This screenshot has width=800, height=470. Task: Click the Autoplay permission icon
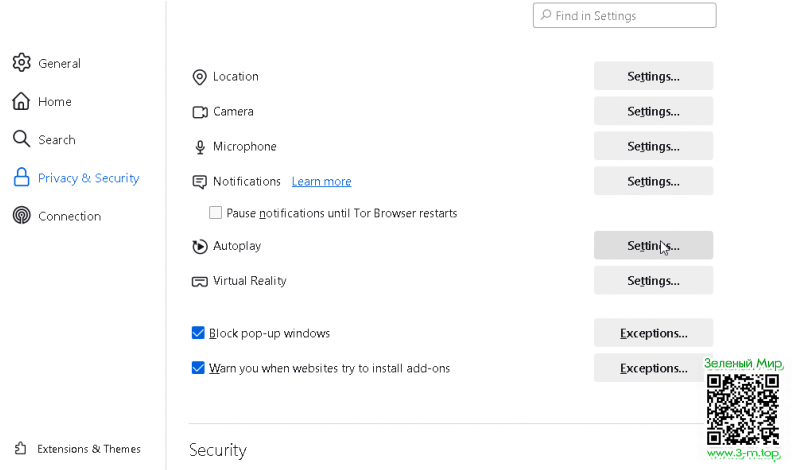(199, 246)
